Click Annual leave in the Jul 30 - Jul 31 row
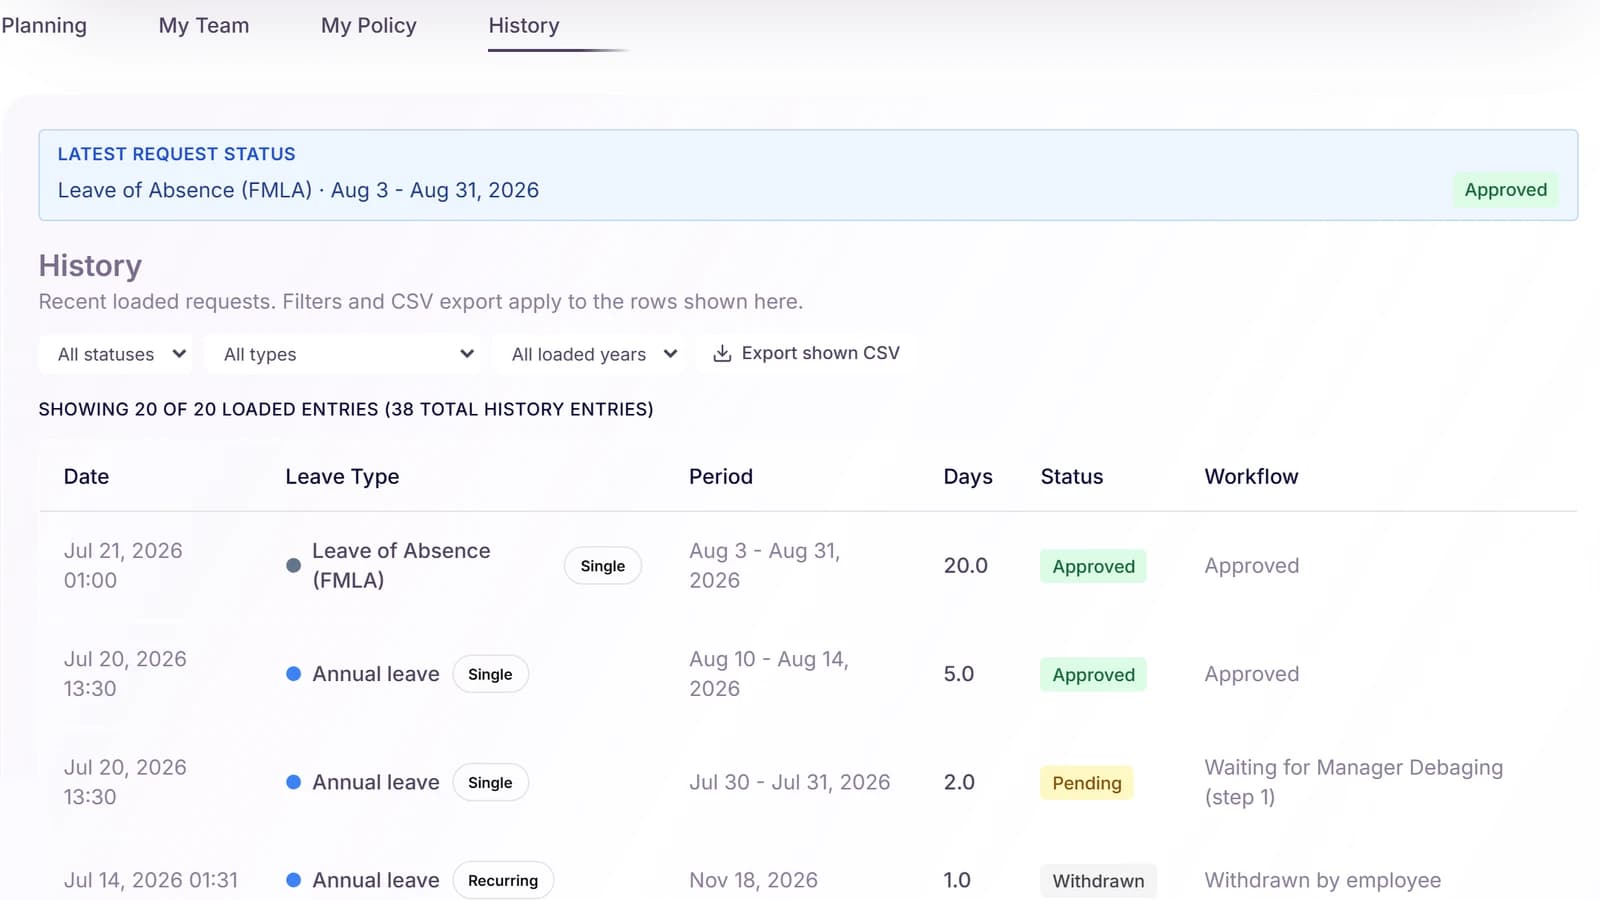Image resolution: width=1600 pixels, height=900 pixels. pos(375,782)
